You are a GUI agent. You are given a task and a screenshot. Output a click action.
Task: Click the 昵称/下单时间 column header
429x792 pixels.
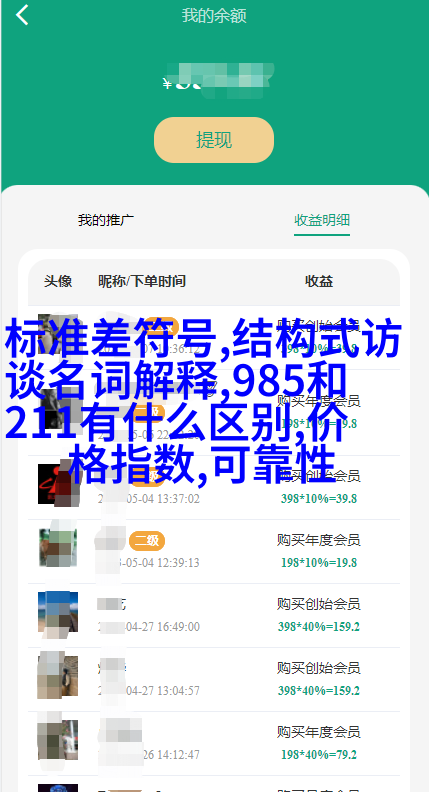click(141, 281)
